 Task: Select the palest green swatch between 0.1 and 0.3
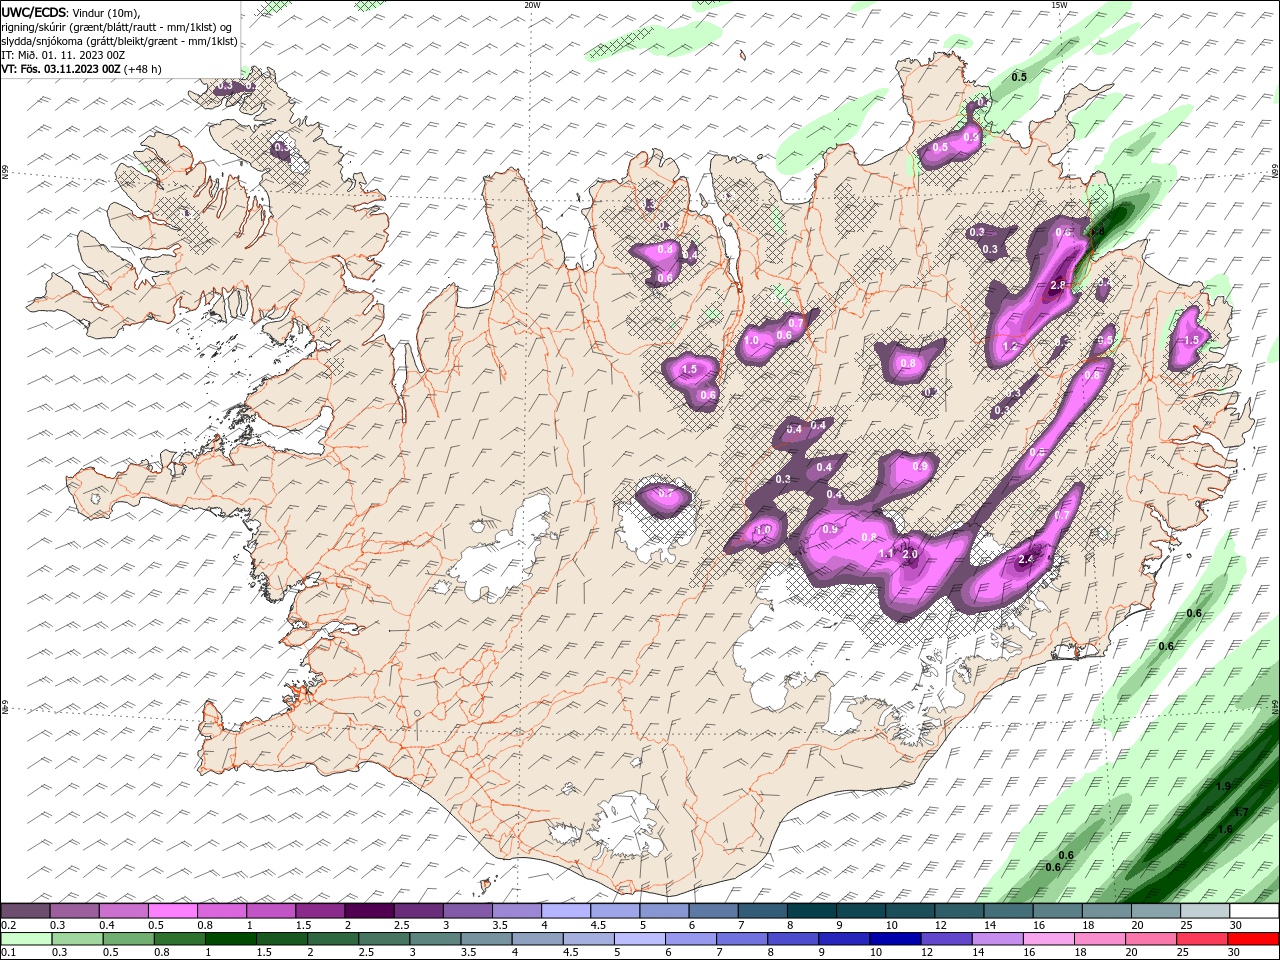point(27,939)
